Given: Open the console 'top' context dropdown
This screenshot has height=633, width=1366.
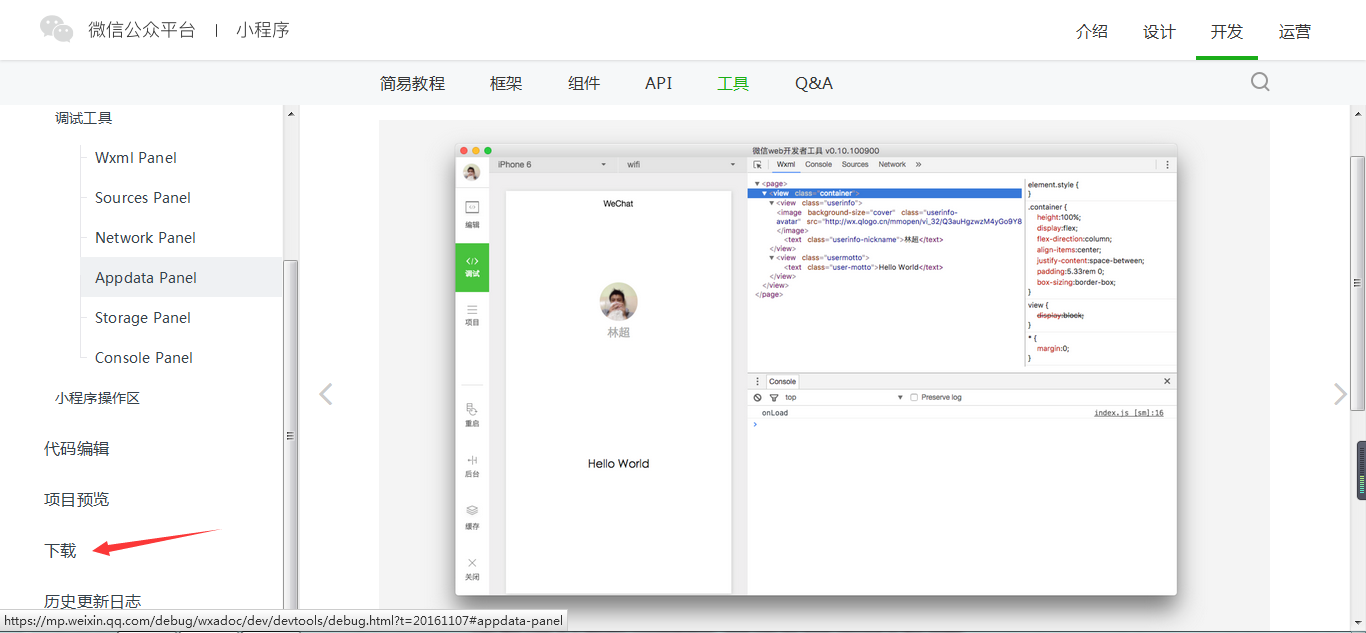Looking at the screenshot, I should [844, 397].
